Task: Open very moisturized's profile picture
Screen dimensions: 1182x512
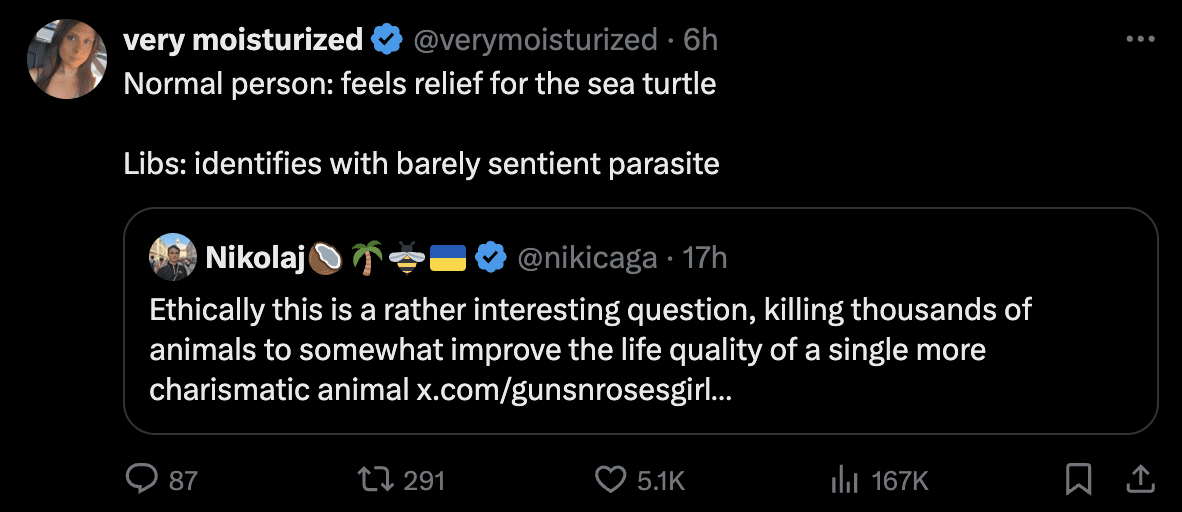Action: (67, 59)
